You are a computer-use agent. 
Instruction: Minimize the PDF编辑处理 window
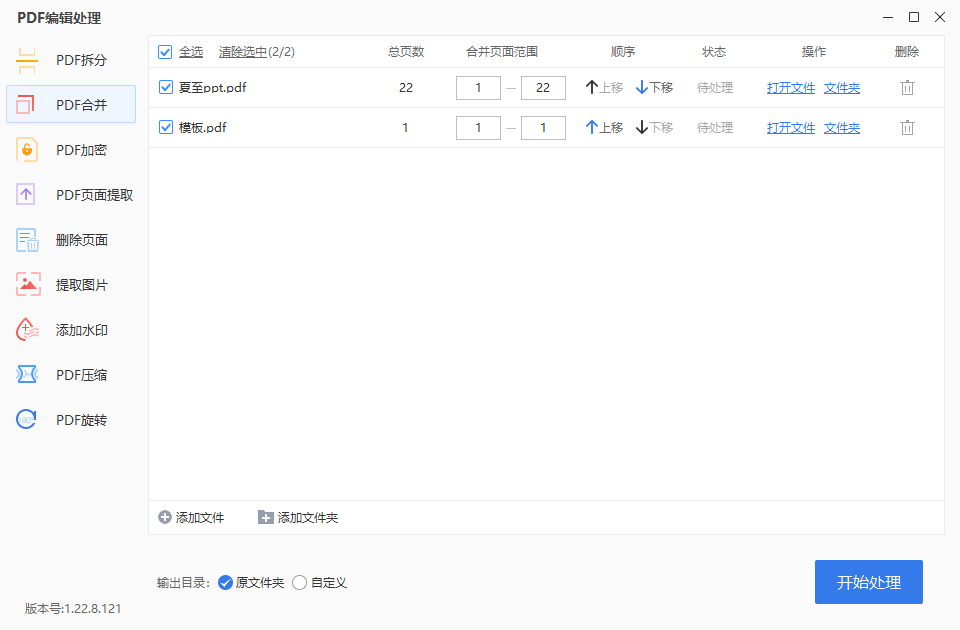(x=888, y=17)
